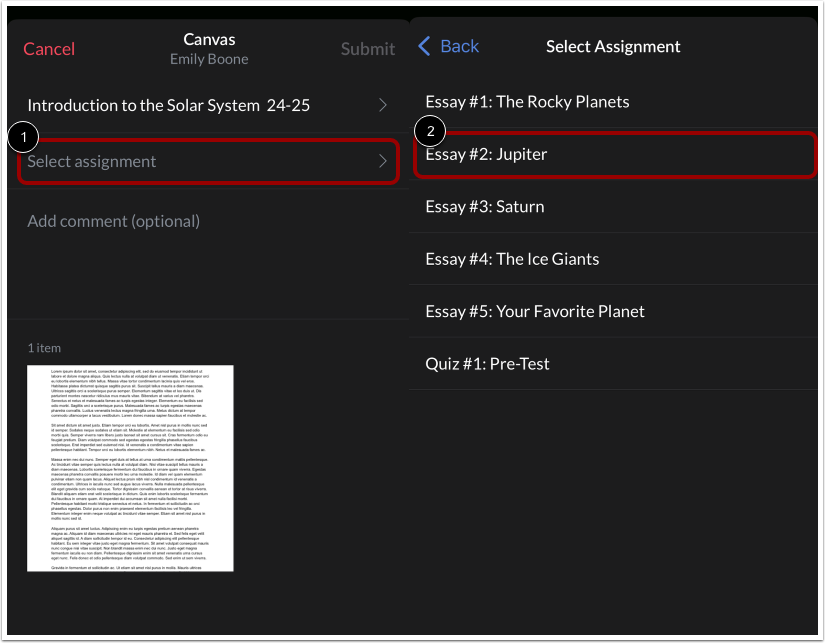The image size is (825, 643).
Task: Cancel the Canvas submission
Action: [x=49, y=48]
